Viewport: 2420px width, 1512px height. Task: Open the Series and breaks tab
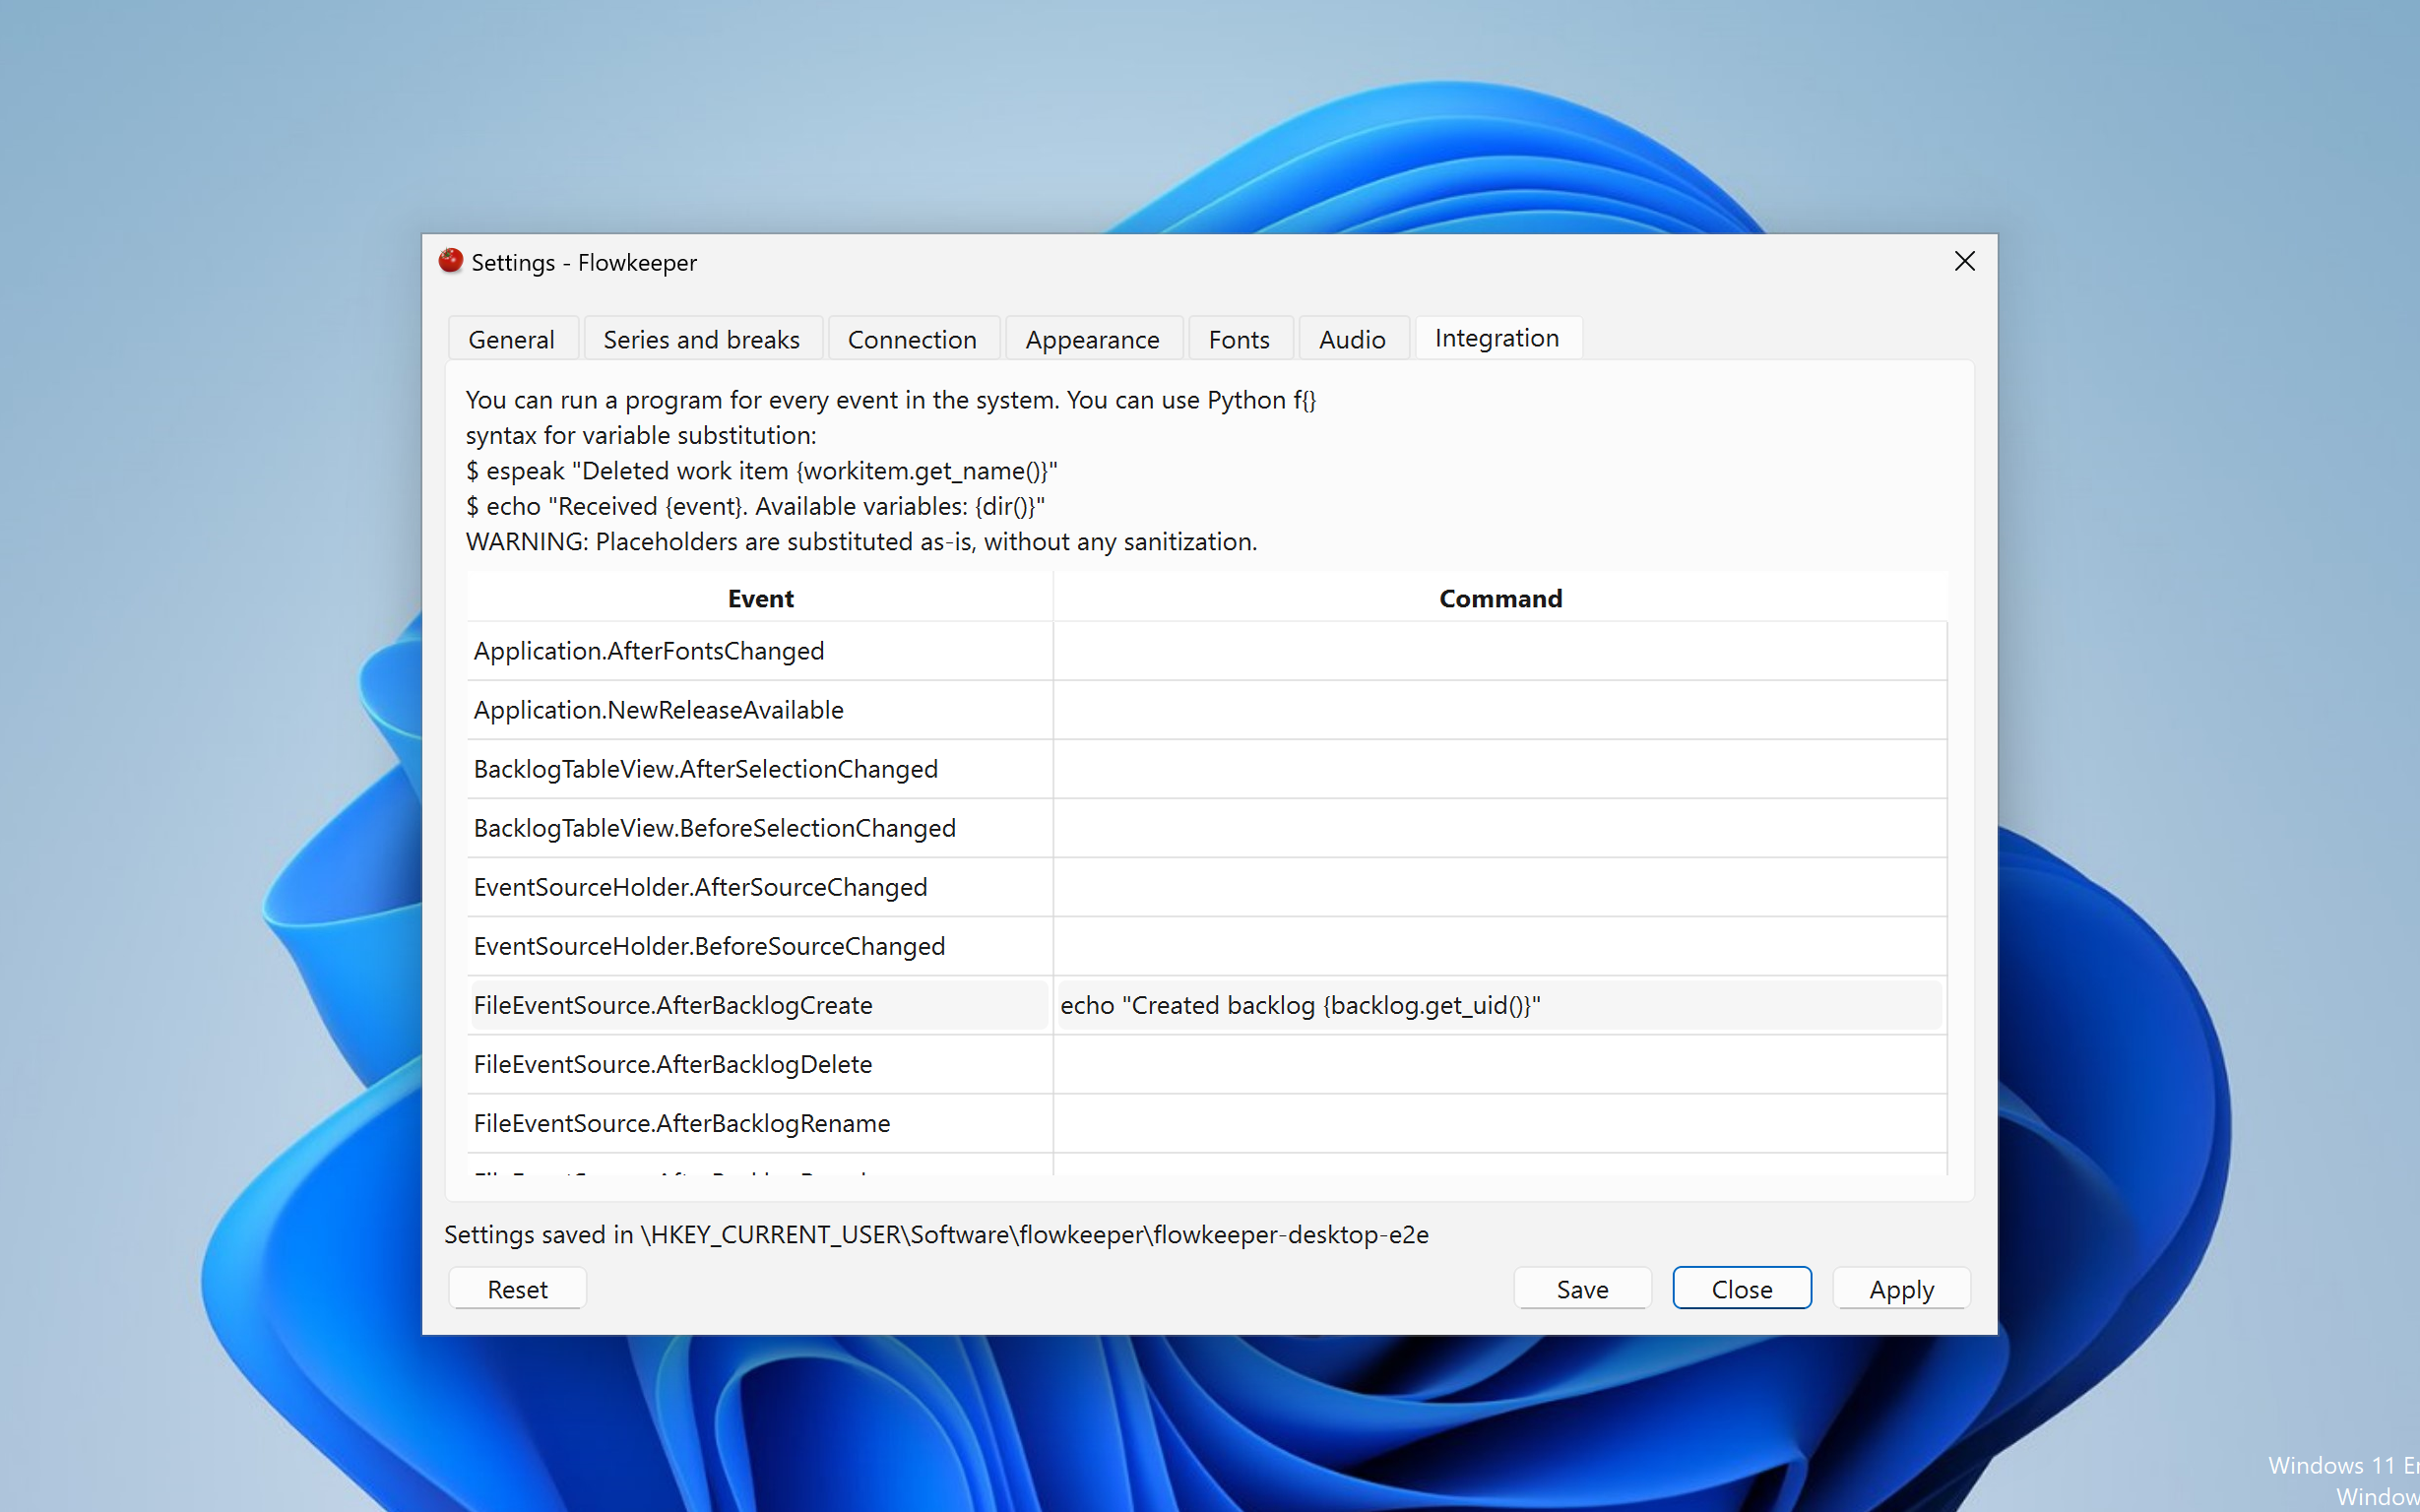701,339
